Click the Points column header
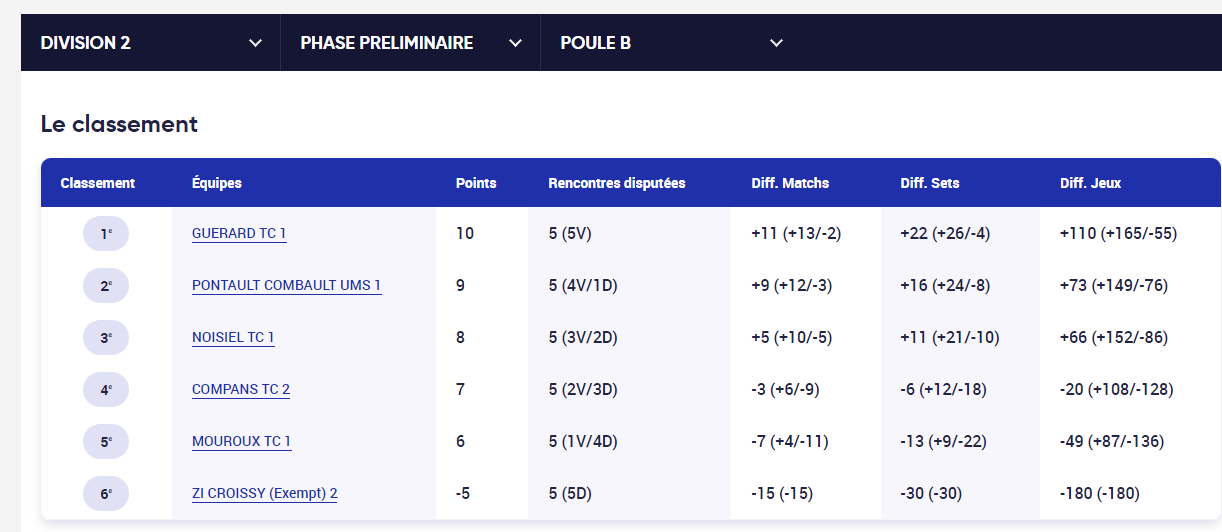Viewport: 1222px width, 532px height. (476, 183)
